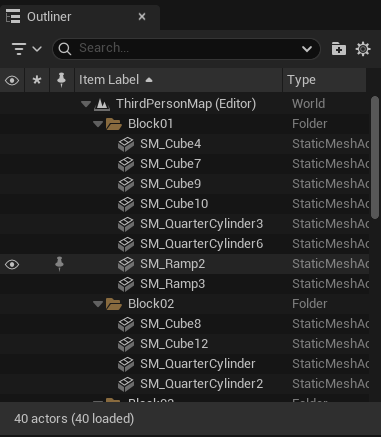The image size is (381, 437).
Task: Click the SM_QuarterCylinder3 static mesh icon
Action: coord(126,224)
